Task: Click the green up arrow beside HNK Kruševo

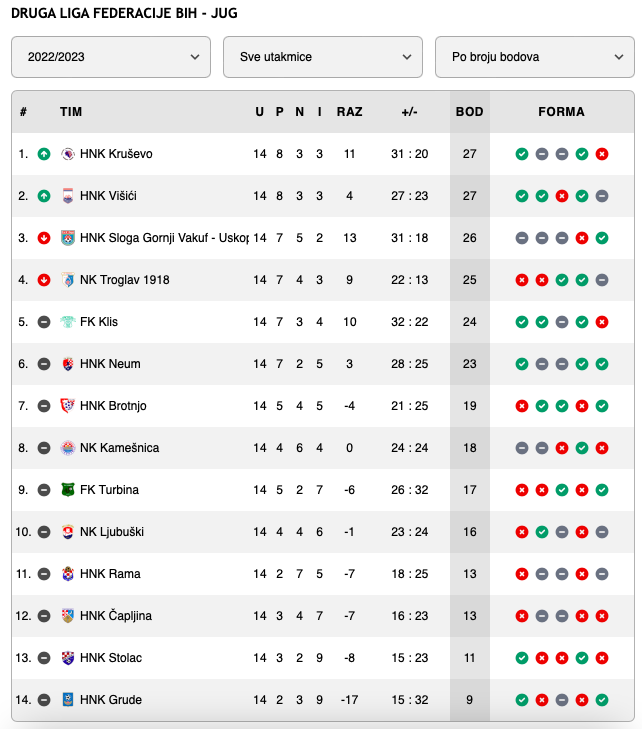Action: point(44,154)
